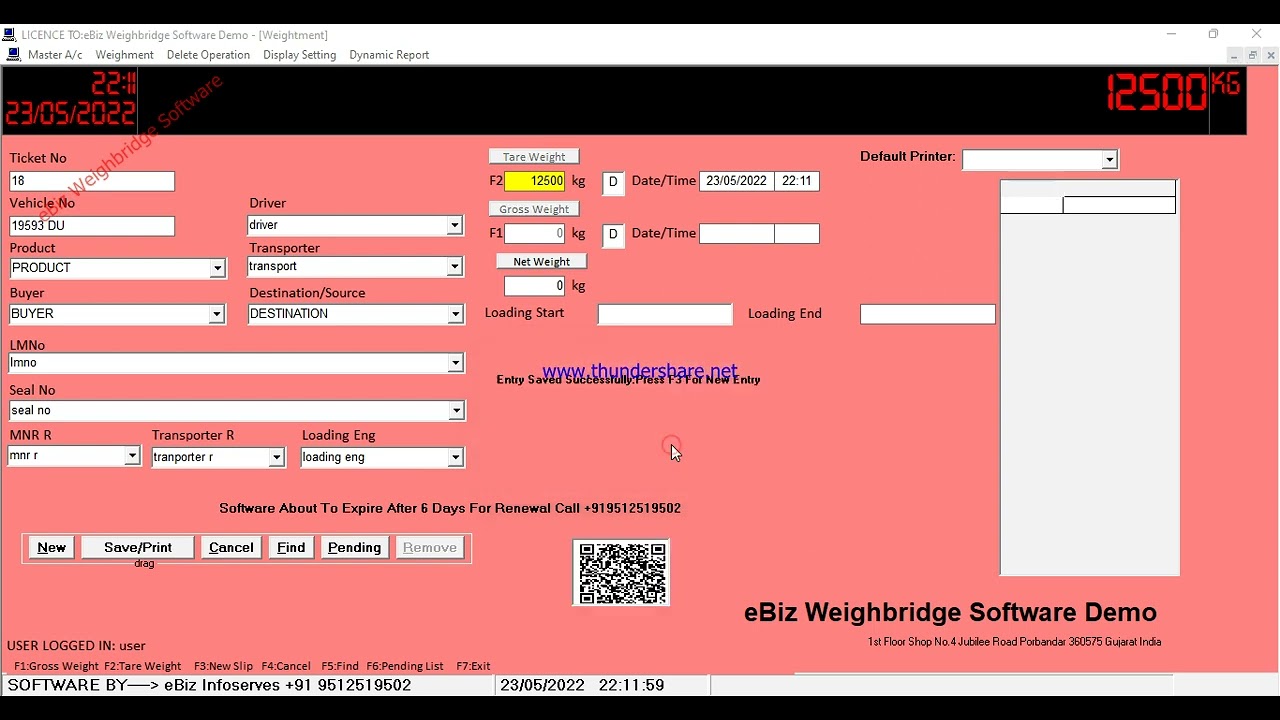Click the QR code image
1280x720 pixels.
(621, 573)
